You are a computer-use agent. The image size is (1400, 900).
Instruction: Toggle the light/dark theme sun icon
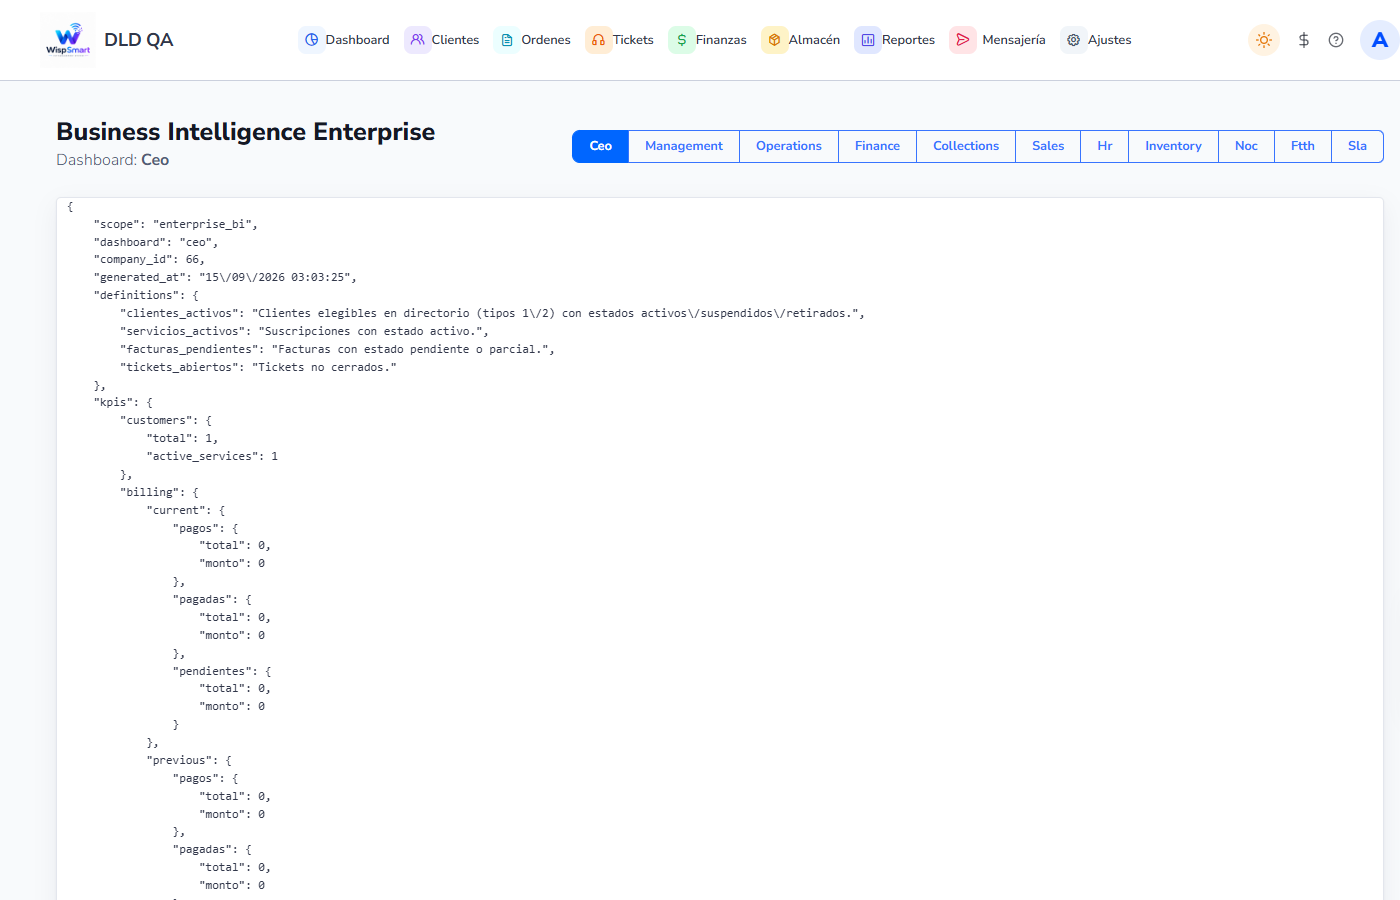tap(1264, 40)
